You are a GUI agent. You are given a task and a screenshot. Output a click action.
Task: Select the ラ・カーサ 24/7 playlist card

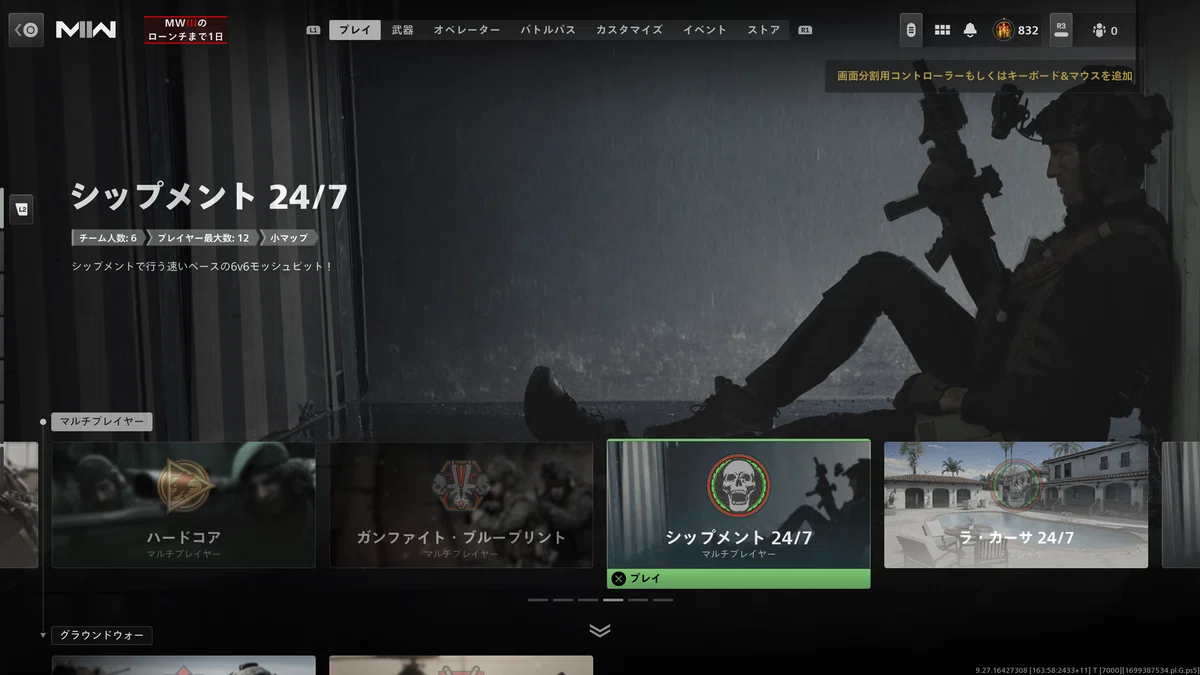[1016, 505]
